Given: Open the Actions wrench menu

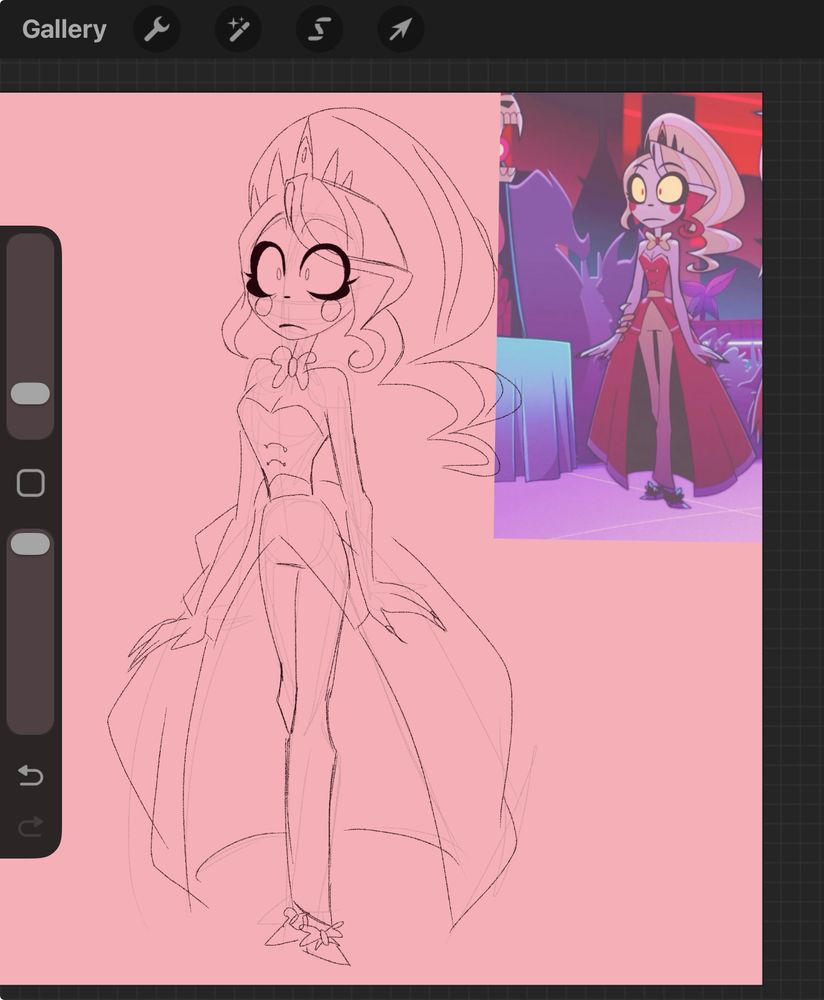Looking at the screenshot, I should pos(156,29).
